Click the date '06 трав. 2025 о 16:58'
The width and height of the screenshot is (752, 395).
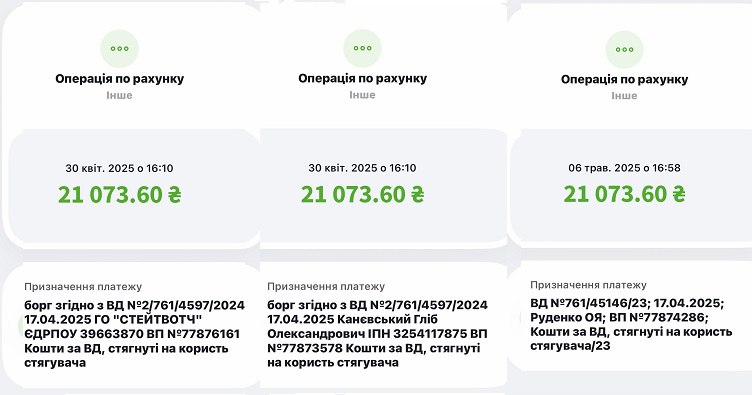(624, 168)
